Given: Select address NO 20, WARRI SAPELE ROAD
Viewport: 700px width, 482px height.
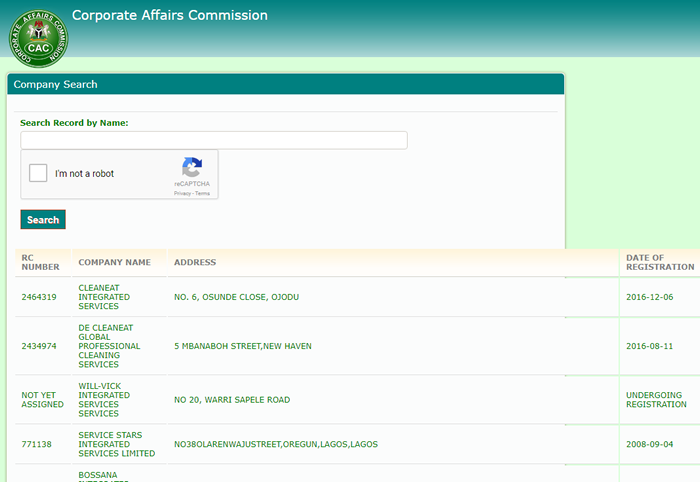Looking at the screenshot, I should tap(232, 400).
